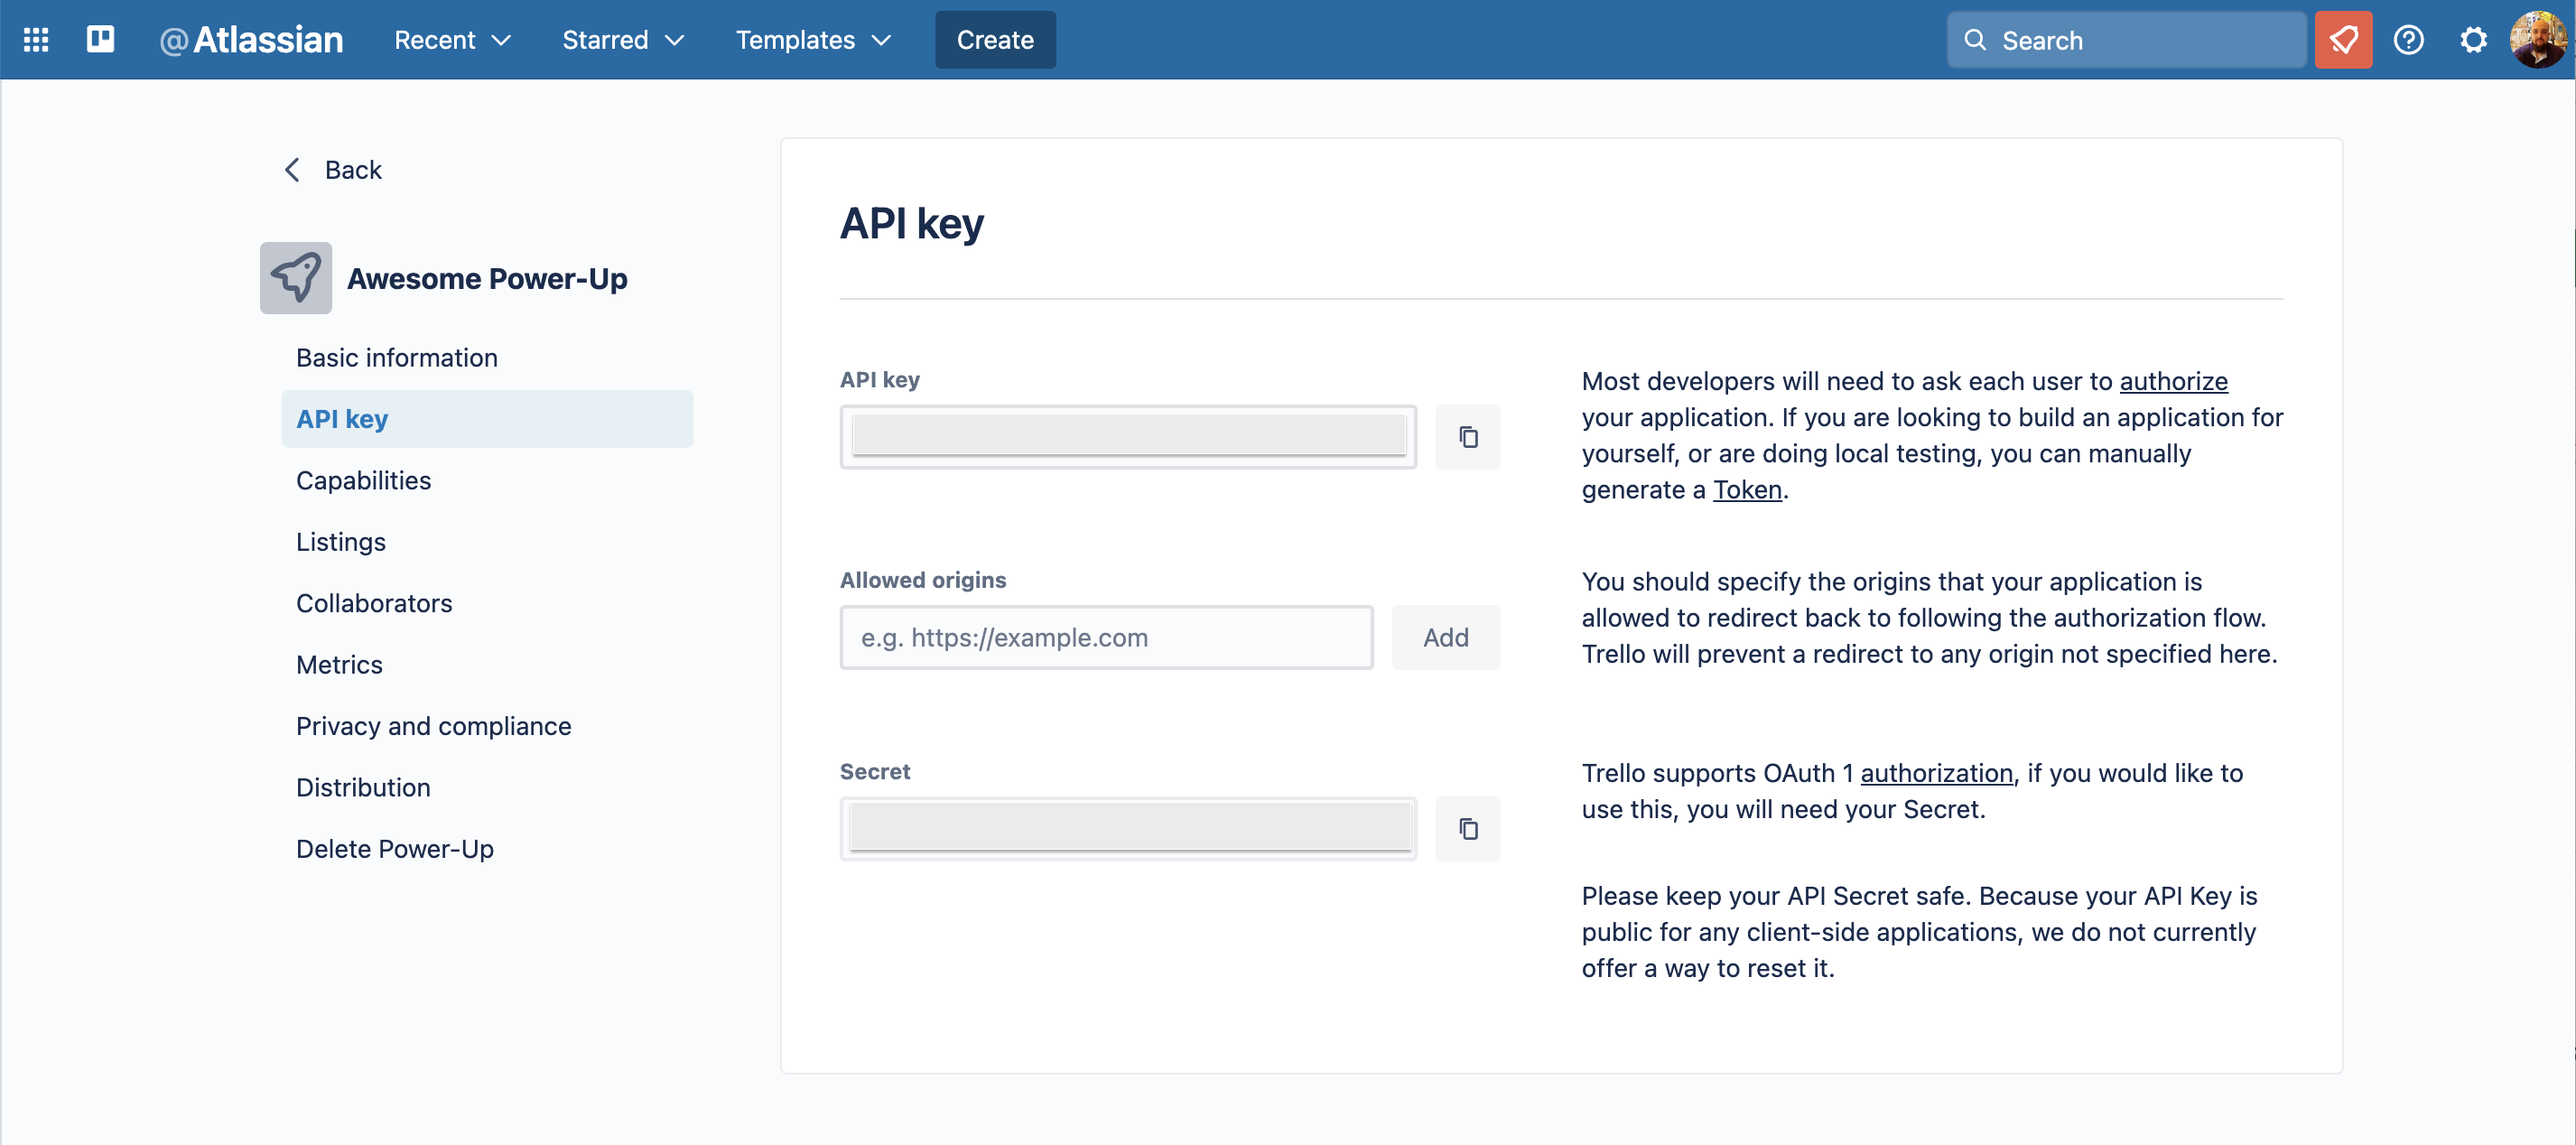Click the Secret field label
This screenshot has height=1145, width=2576.
pos(875,772)
